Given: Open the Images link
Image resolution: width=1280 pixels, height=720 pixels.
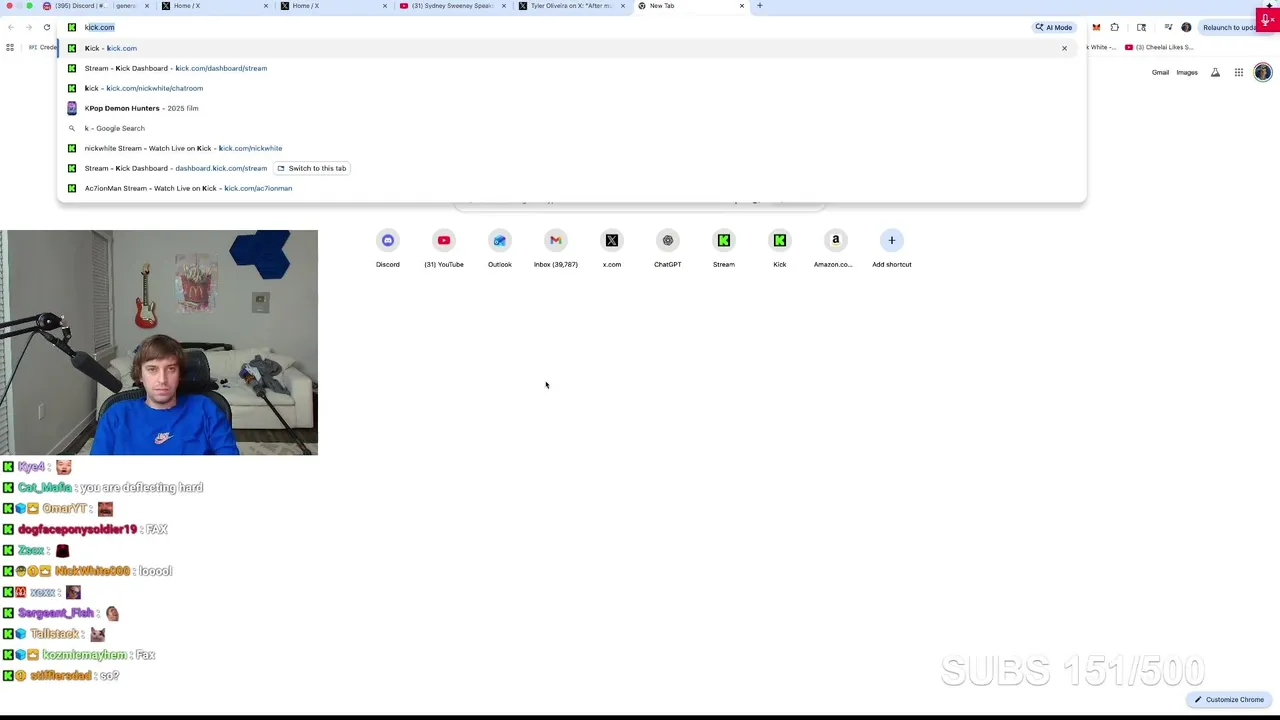Looking at the screenshot, I should (1187, 72).
